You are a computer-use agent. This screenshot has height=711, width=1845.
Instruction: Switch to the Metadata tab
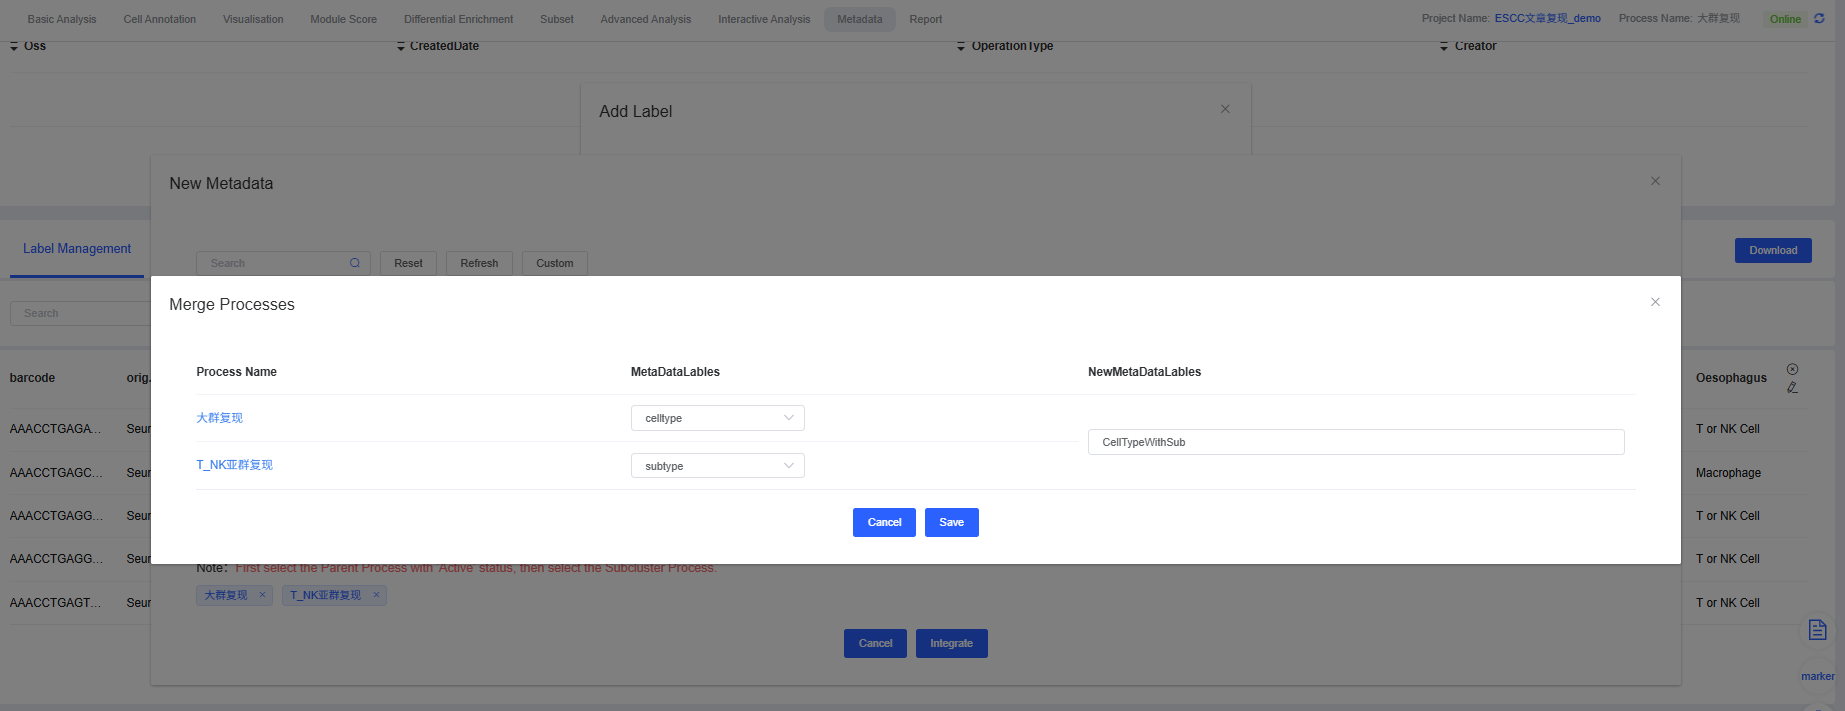point(859,19)
